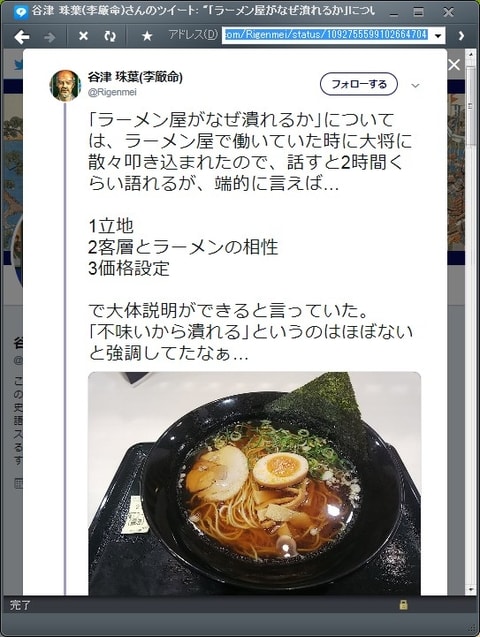
Task: Click the scrollbar down arrow
Action: coord(471,589)
